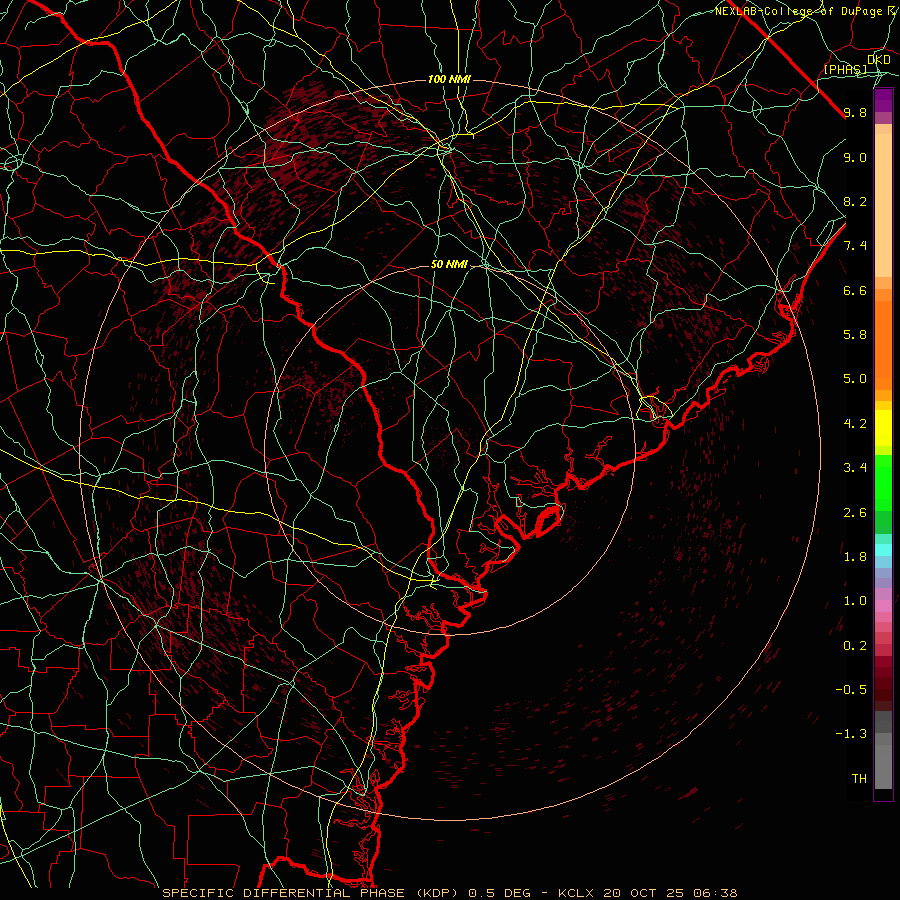
Task: Click the -0.5 legend value
Action: [851, 690]
